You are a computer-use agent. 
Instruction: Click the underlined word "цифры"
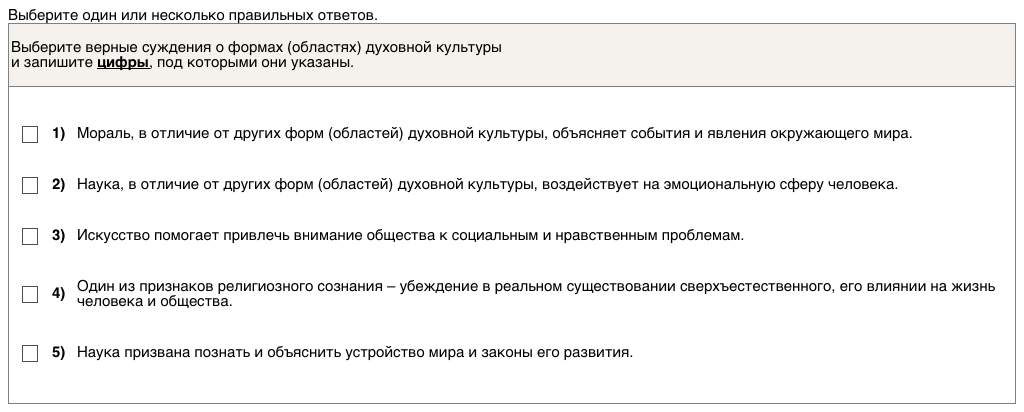pyautogui.click(x=122, y=62)
